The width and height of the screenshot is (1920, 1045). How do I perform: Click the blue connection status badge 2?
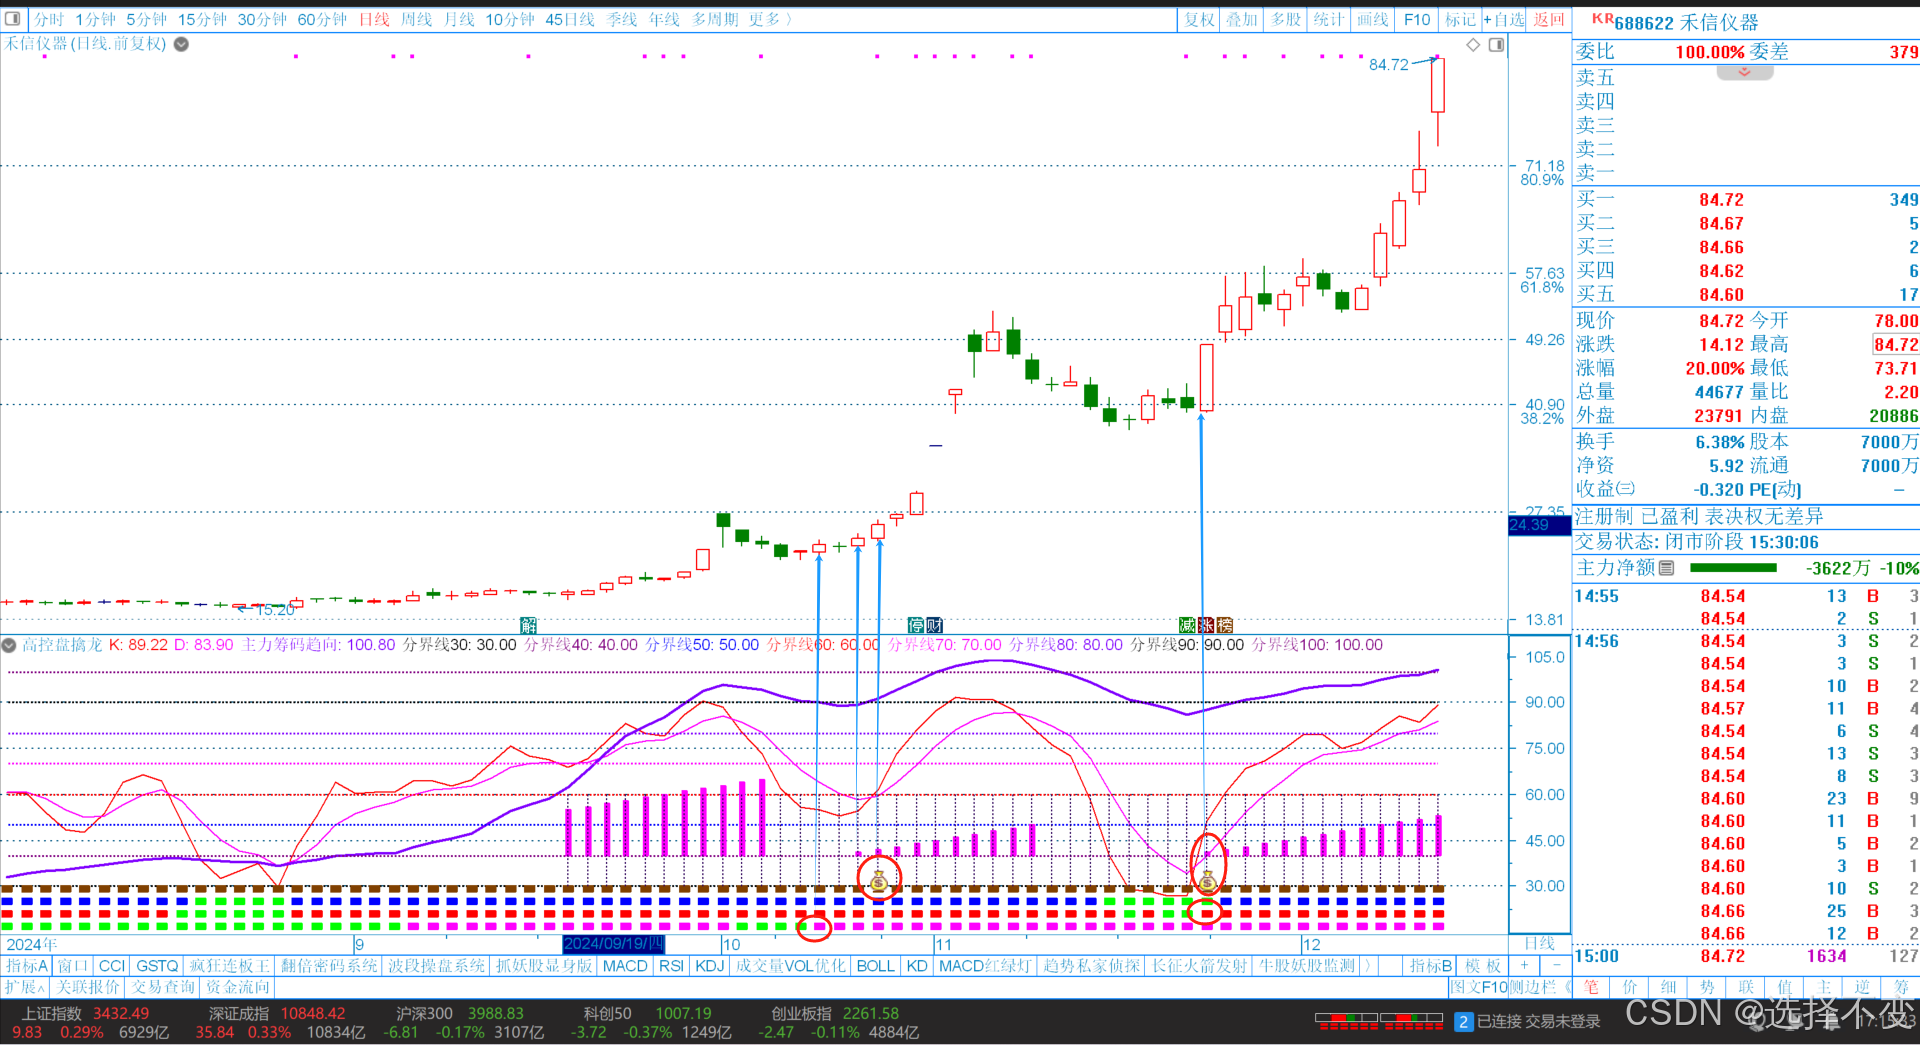coord(1464,1022)
